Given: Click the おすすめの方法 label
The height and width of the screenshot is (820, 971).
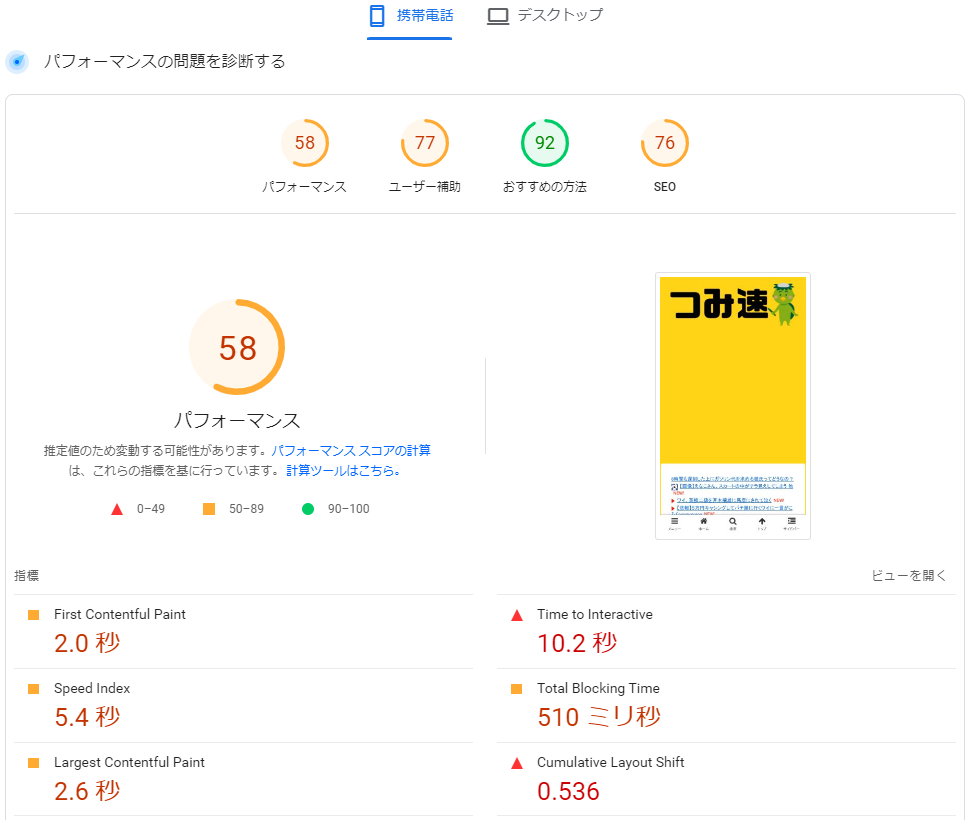Looking at the screenshot, I should pyautogui.click(x=545, y=186).
